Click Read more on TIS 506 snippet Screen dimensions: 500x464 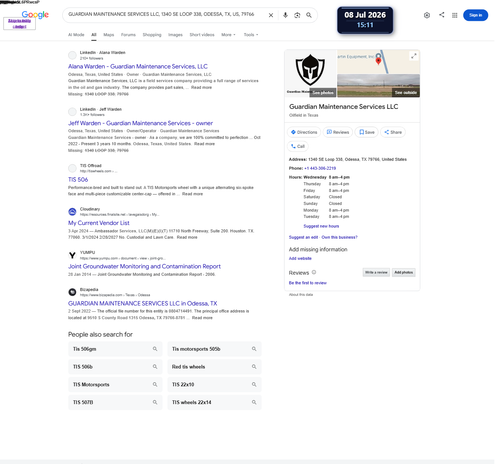(192, 194)
